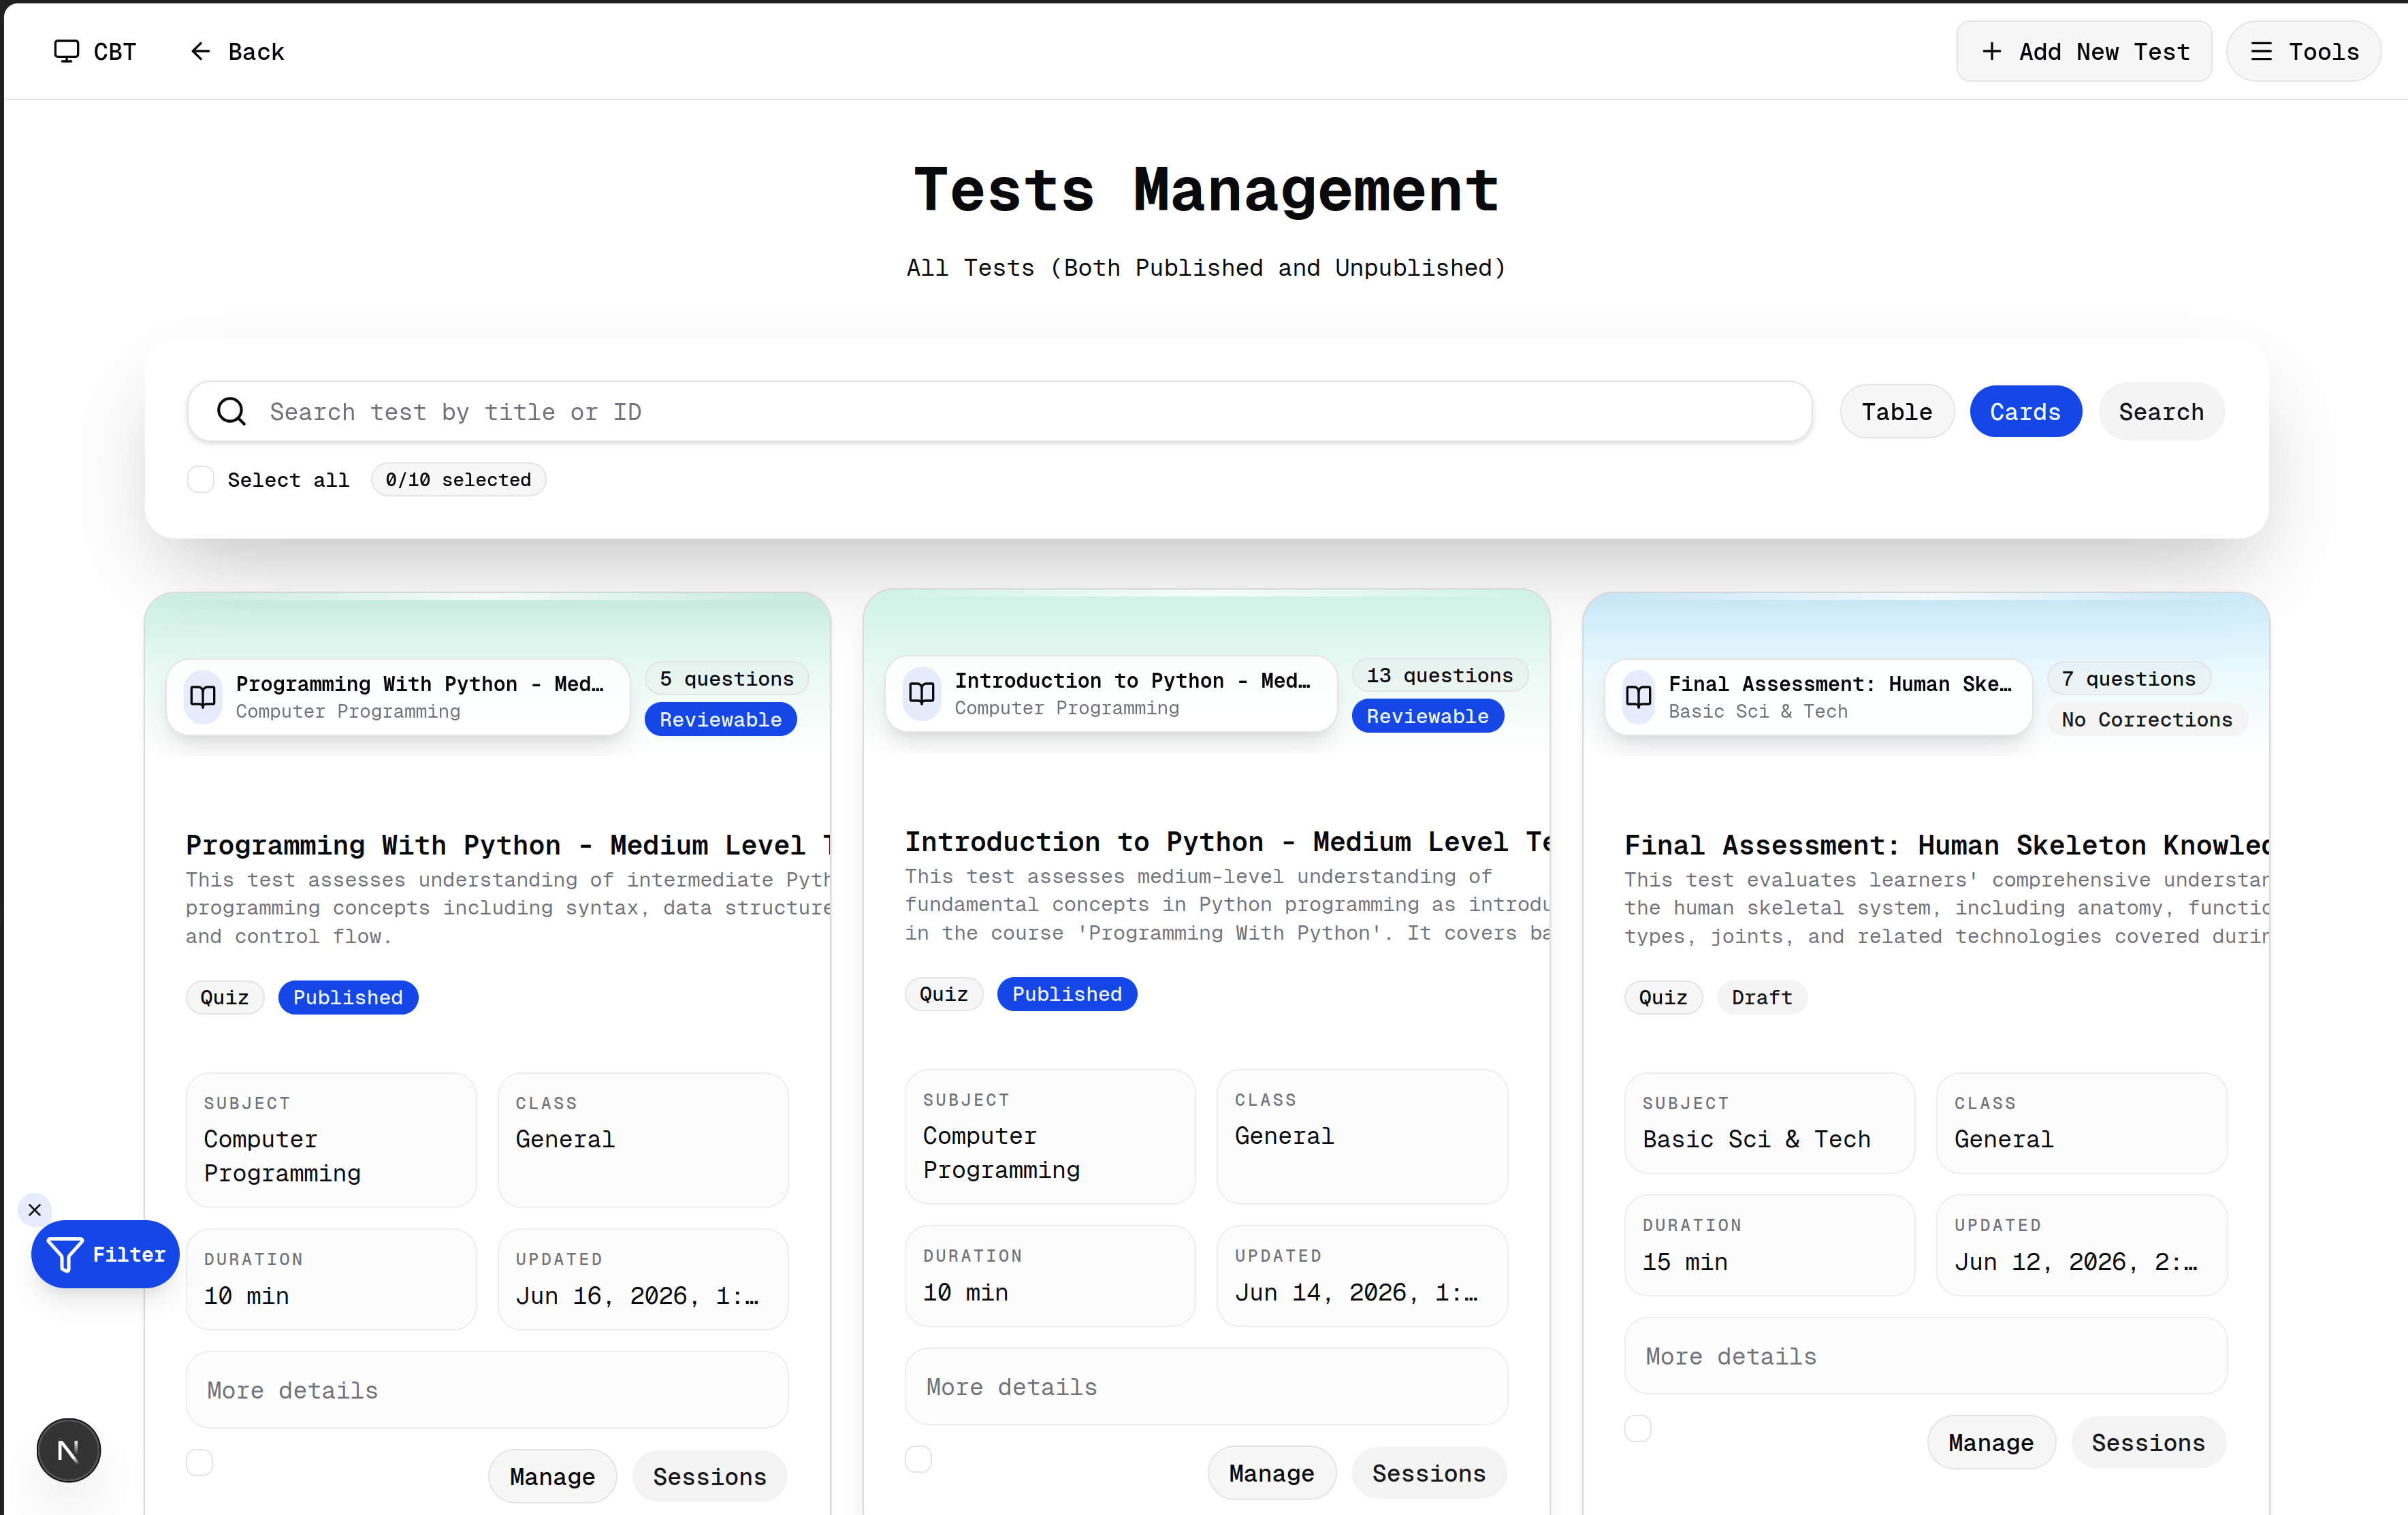Image resolution: width=2408 pixels, height=1515 pixels.
Task: Open the Tools hamburger menu icon
Action: click(2261, 51)
